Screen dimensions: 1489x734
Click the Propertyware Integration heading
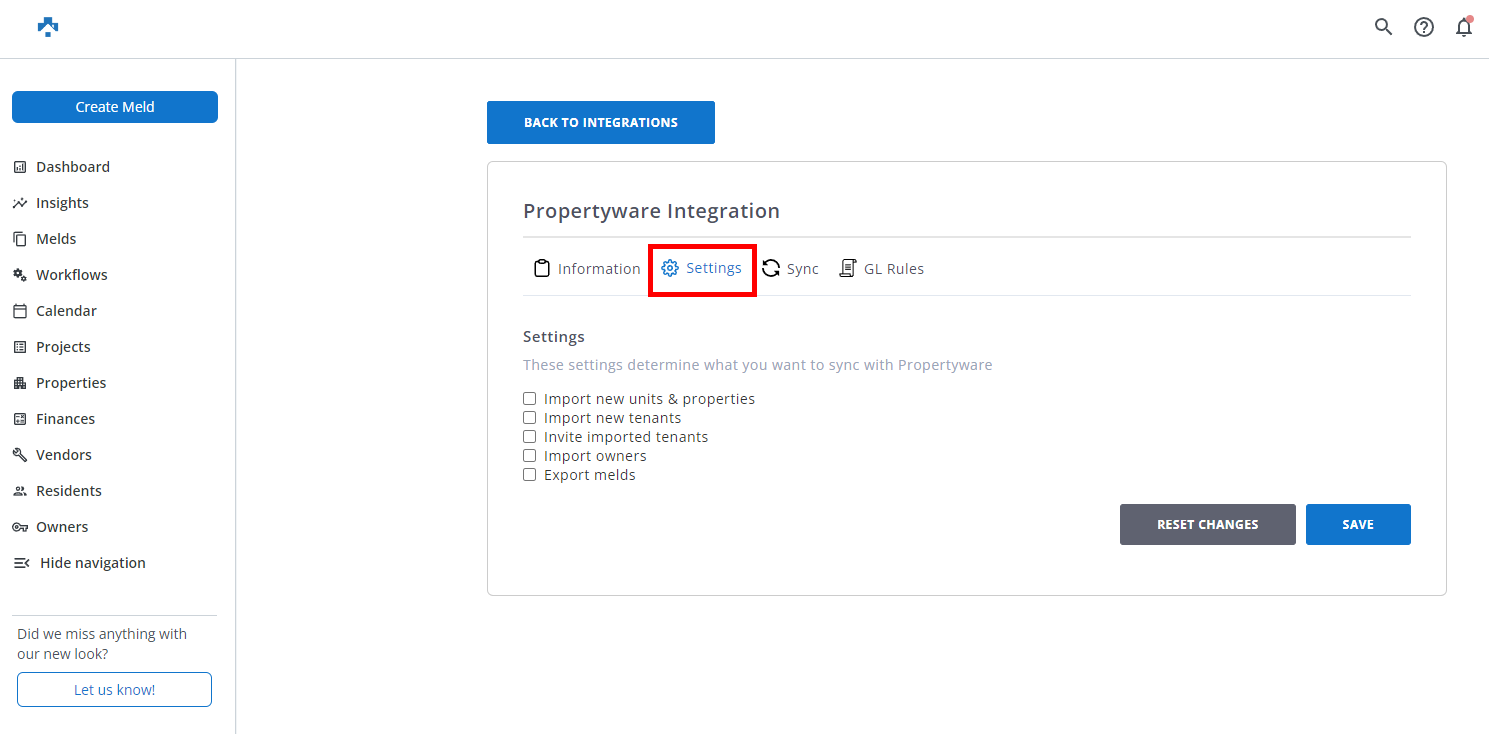[x=651, y=211]
